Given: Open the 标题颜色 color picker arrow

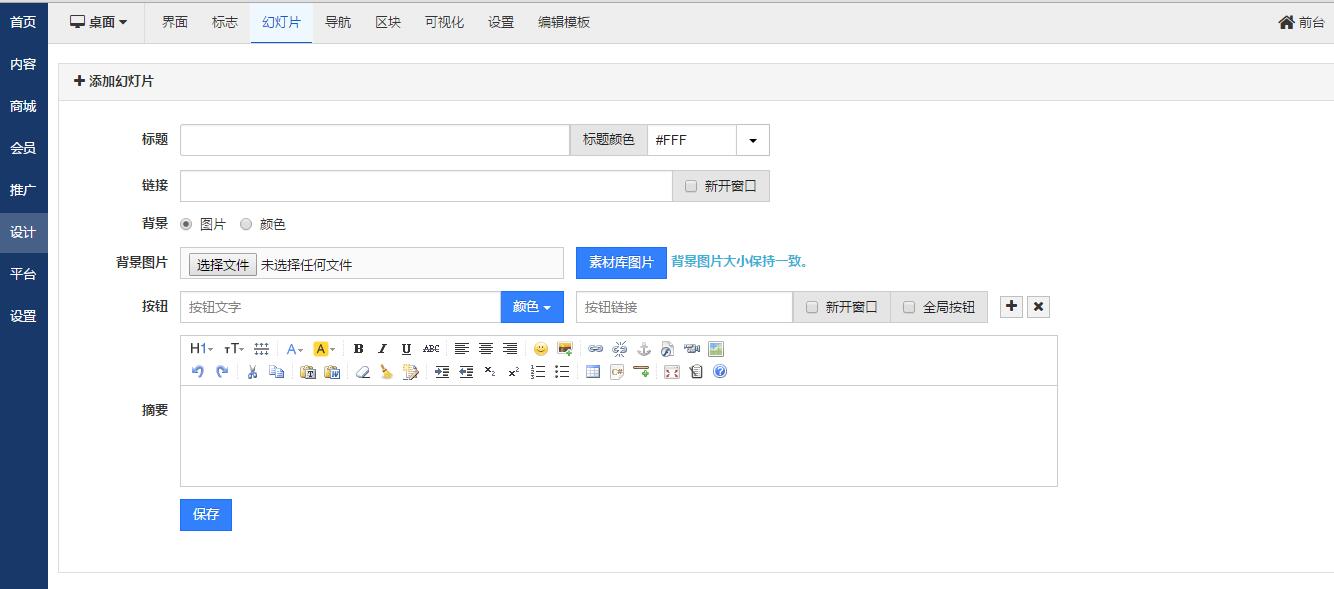Looking at the screenshot, I should pyautogui.click(x=752, y=140).
